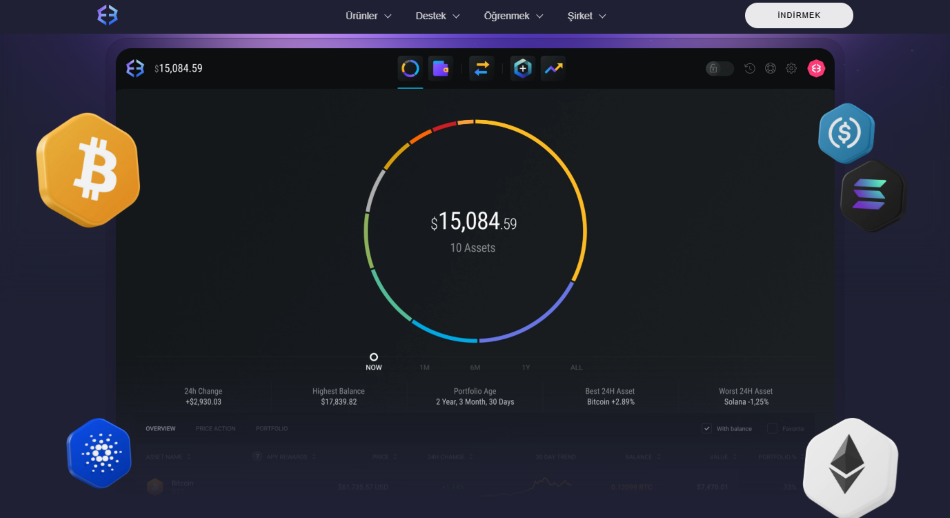Uncheck the With balance checkbox
Screen dimensions: 950x518
[706, 428]
